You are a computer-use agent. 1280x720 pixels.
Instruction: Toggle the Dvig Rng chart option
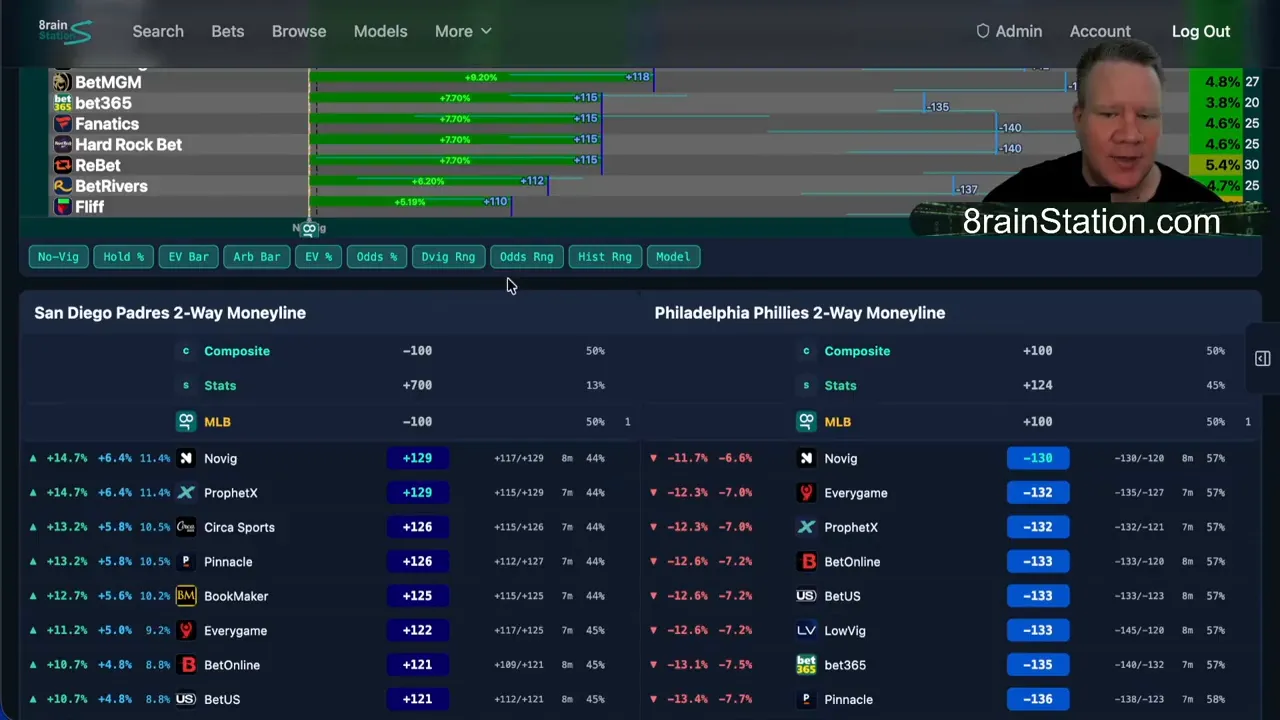pyautogui.click(x=448, y=257)
